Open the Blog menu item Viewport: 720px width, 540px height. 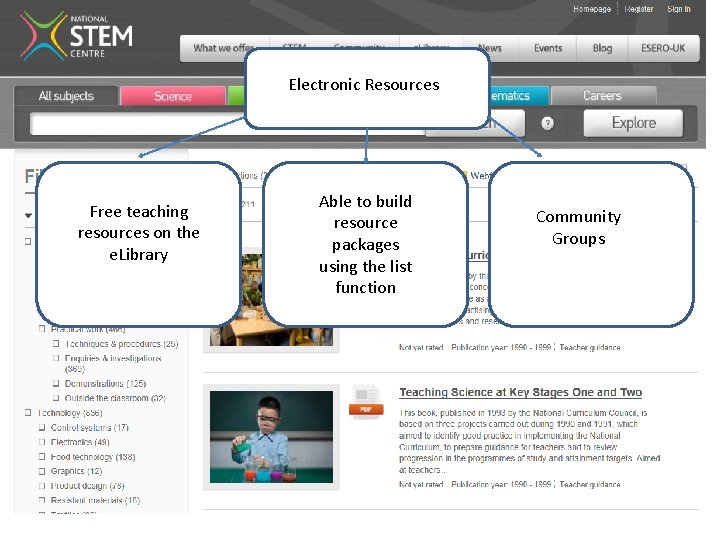click(x=602, y=48)
